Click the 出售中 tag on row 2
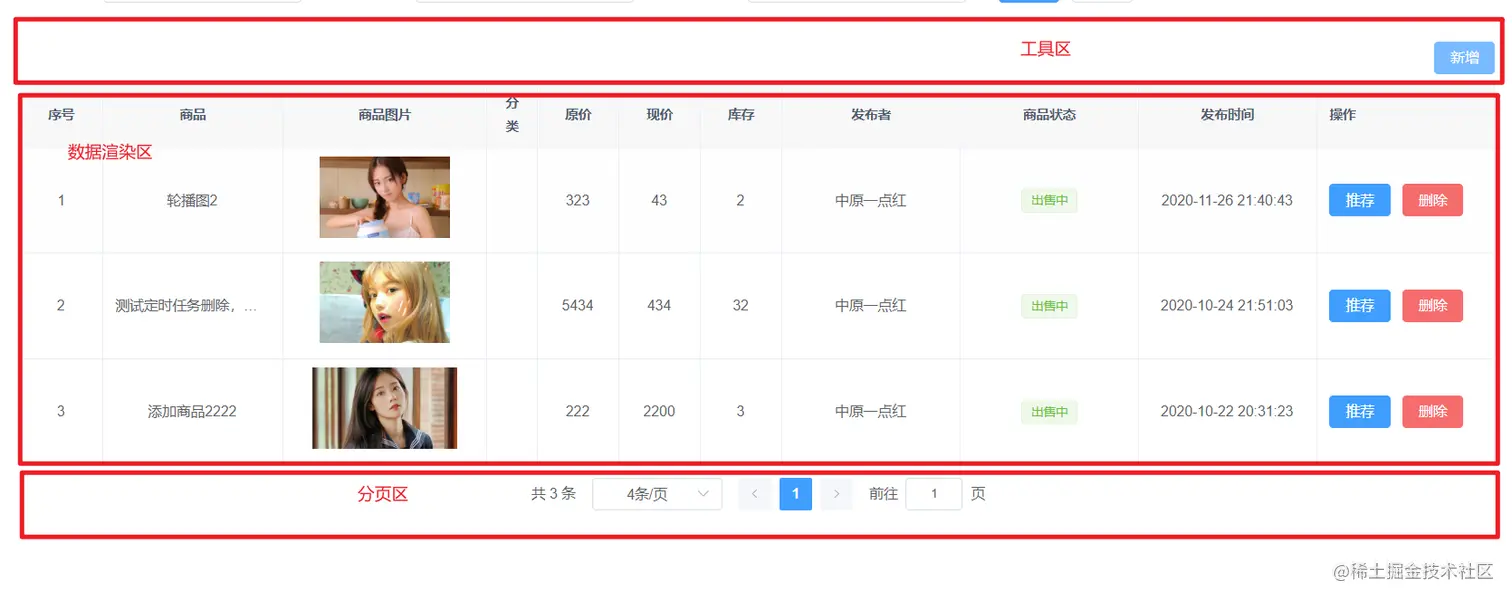This screenshot has width=1512, height=600. [x=1048, y=305]
